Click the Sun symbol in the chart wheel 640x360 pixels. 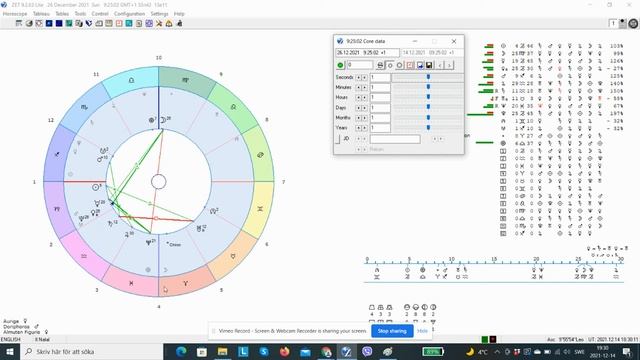point(96,187)
